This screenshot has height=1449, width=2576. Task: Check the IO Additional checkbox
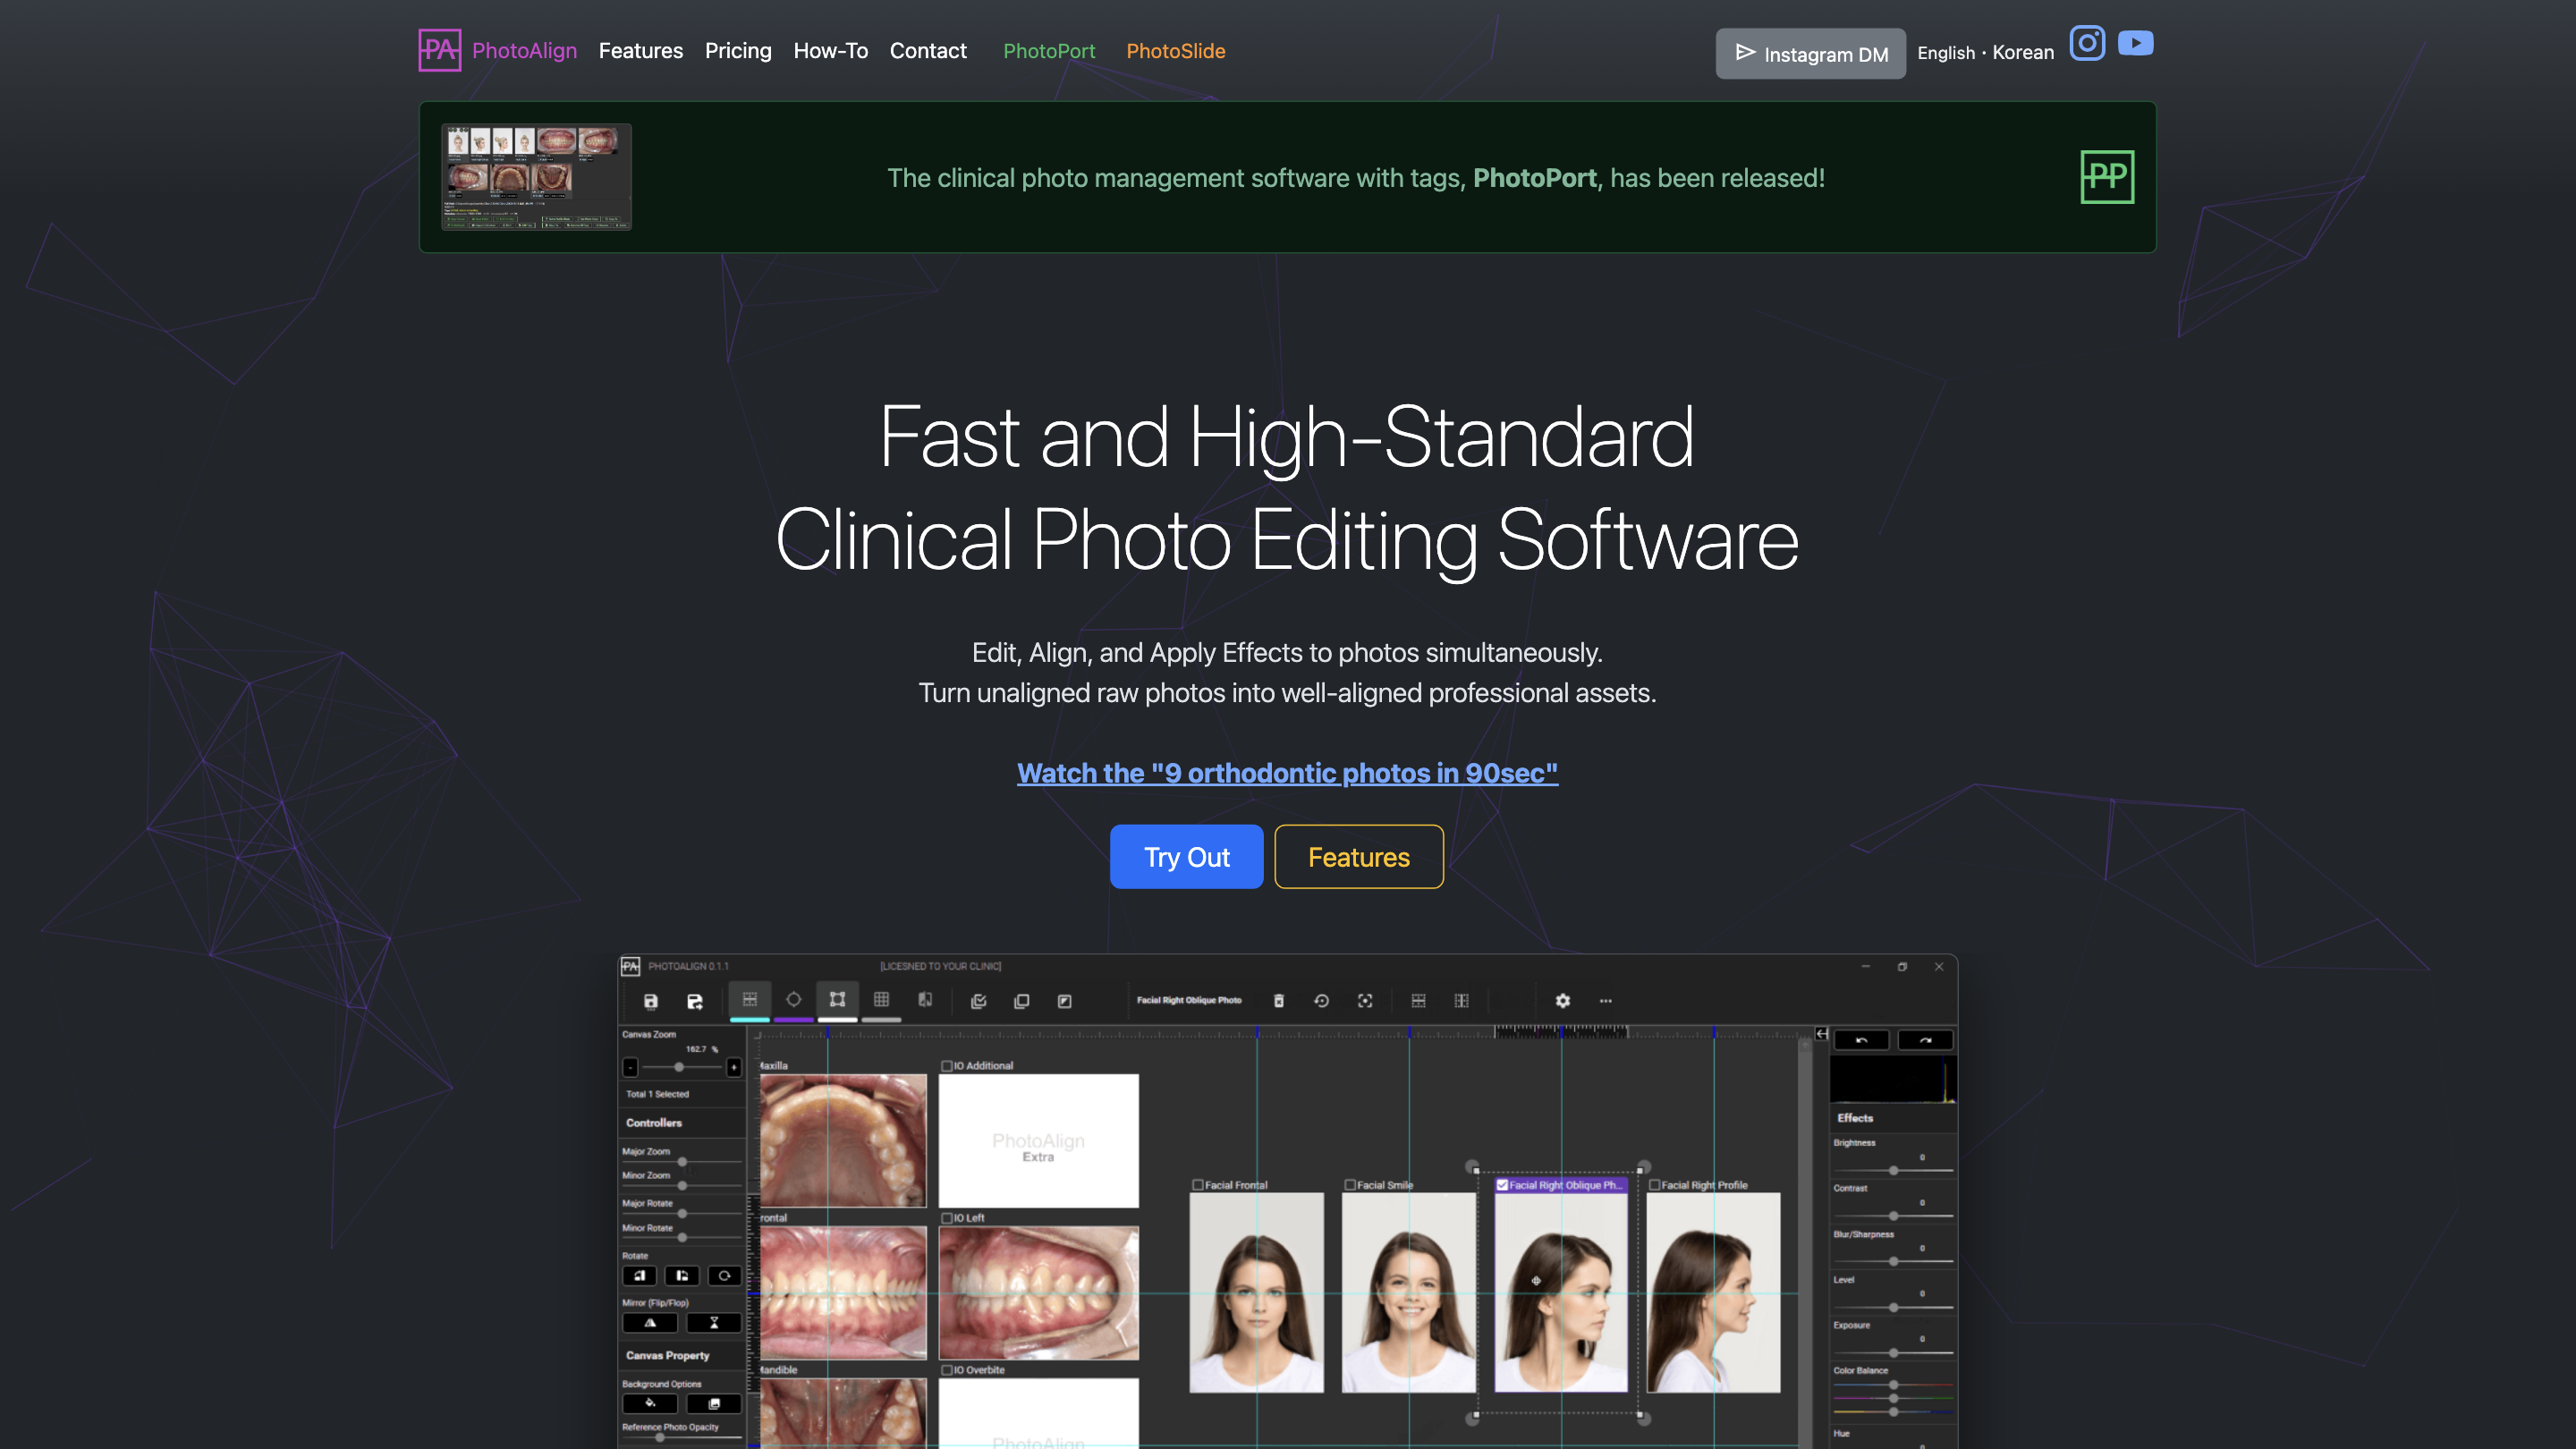(x=948, y=1066)
